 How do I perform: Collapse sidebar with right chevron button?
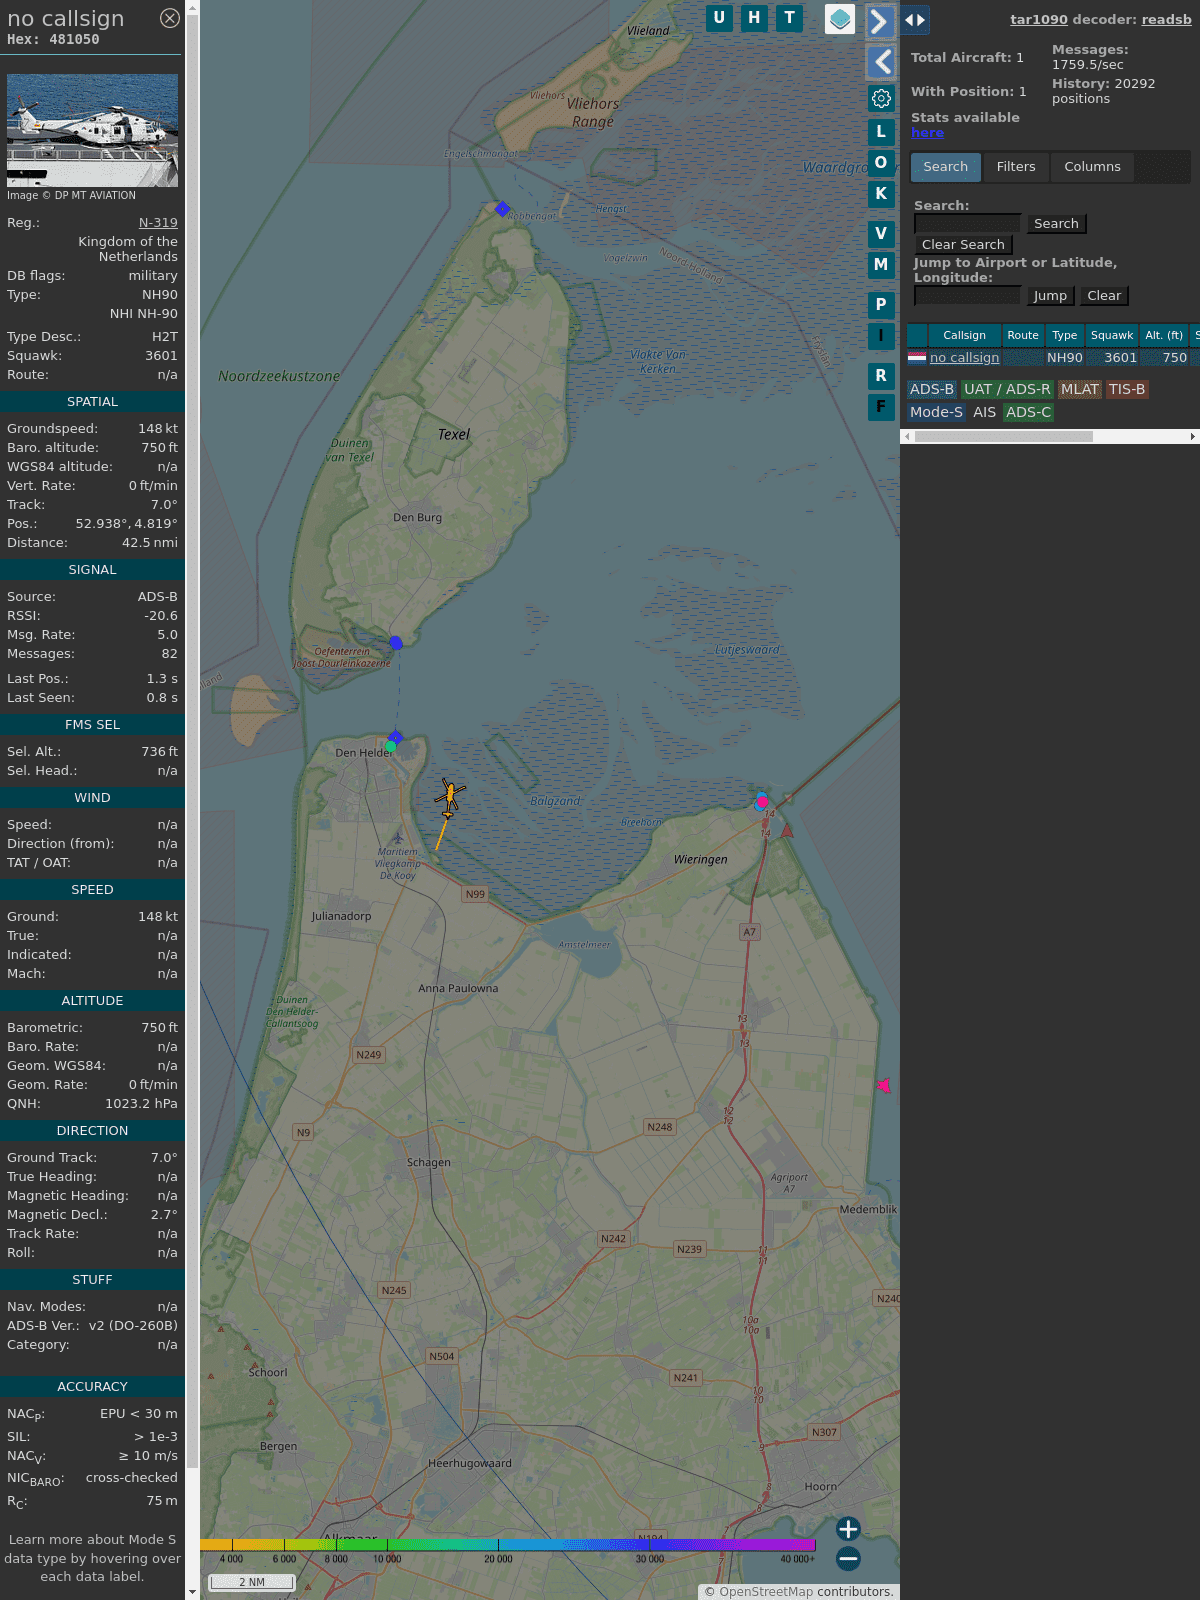pos(879,21)
